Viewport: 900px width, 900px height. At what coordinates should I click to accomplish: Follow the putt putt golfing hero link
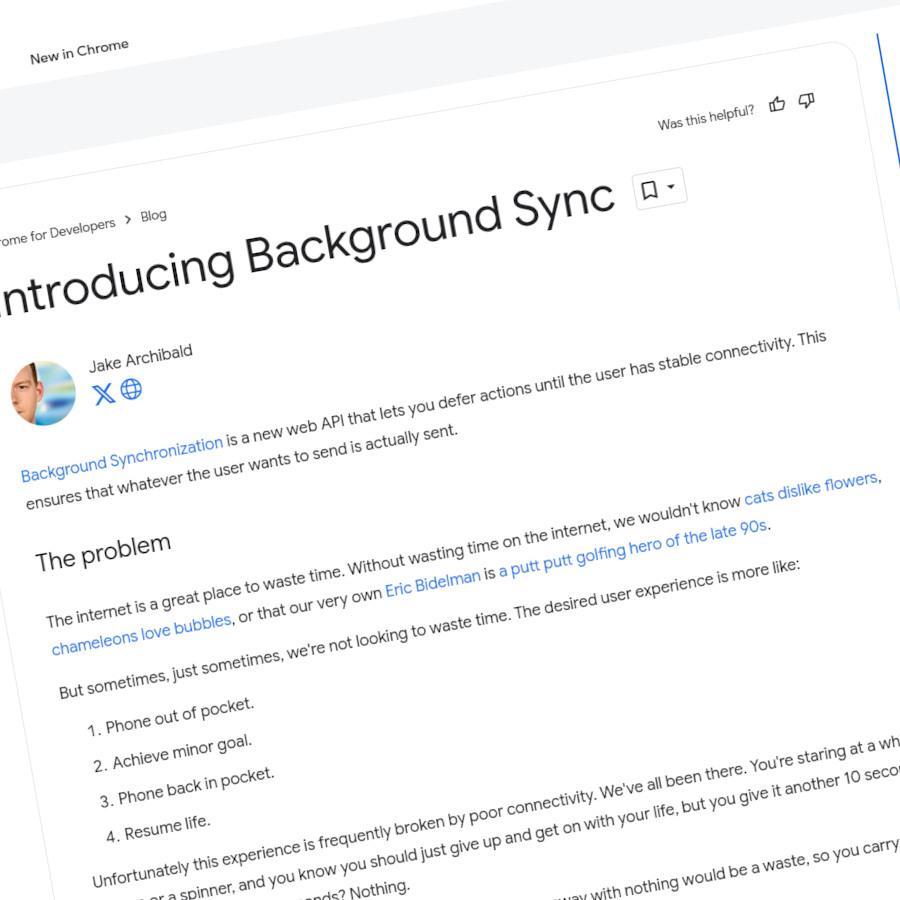tap(633, 548)
